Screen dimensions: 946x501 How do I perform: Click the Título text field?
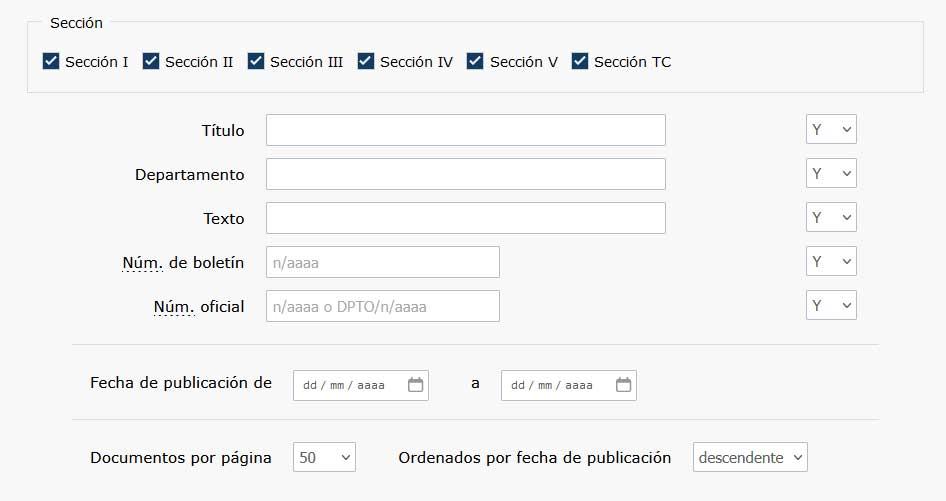point(465,130)
